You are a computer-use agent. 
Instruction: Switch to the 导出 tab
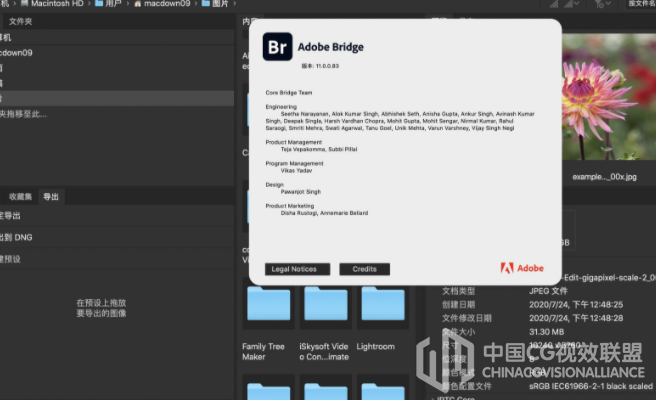click(x=51, y=197)
